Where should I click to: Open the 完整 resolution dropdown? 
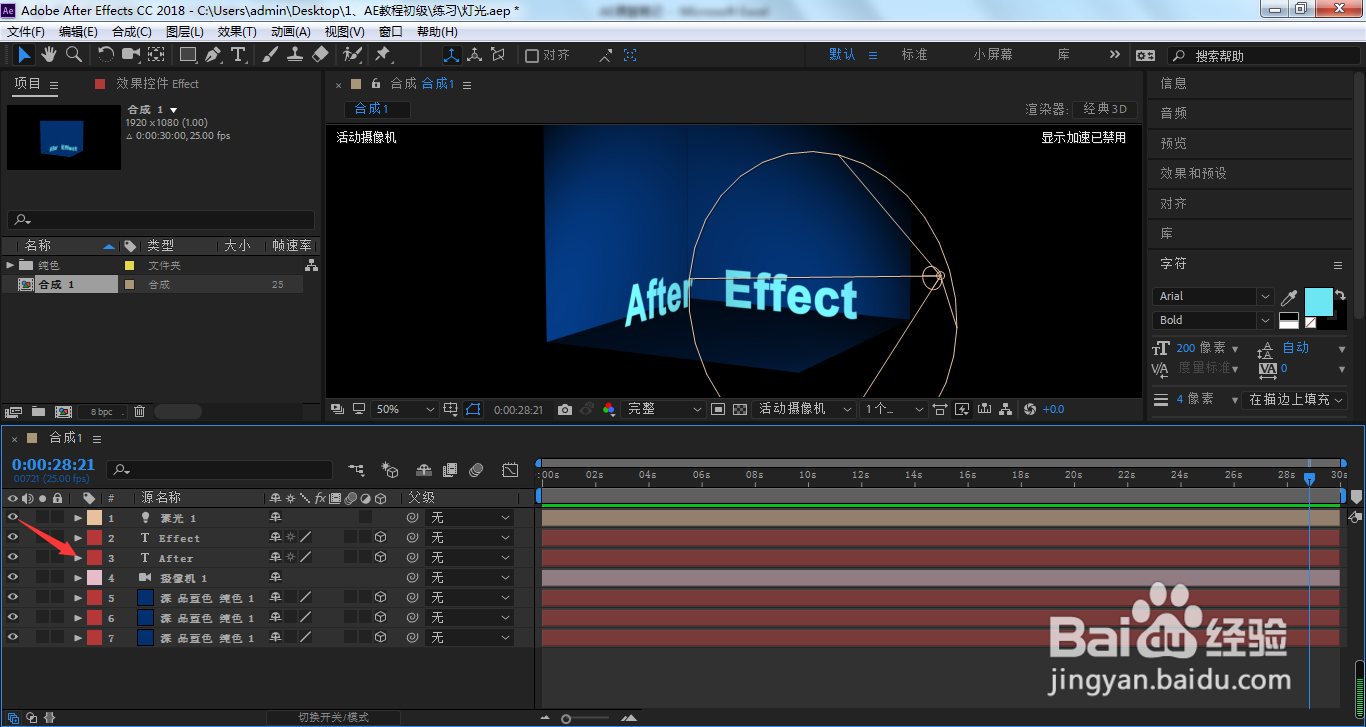point(664,409)
